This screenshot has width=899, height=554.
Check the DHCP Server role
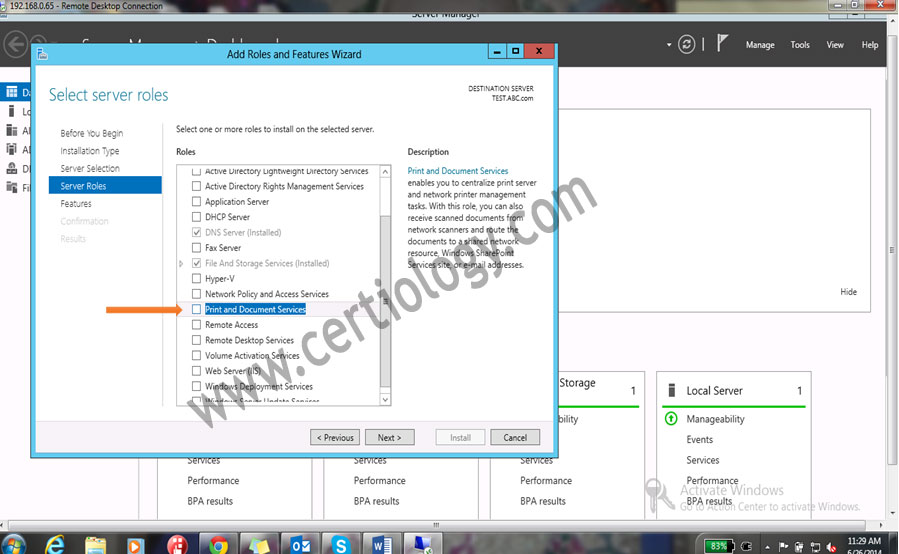pos(196,217)
